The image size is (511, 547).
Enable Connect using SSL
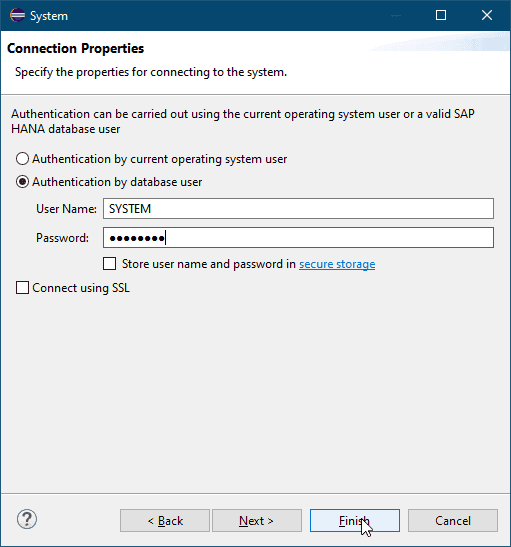pos(22,288)
